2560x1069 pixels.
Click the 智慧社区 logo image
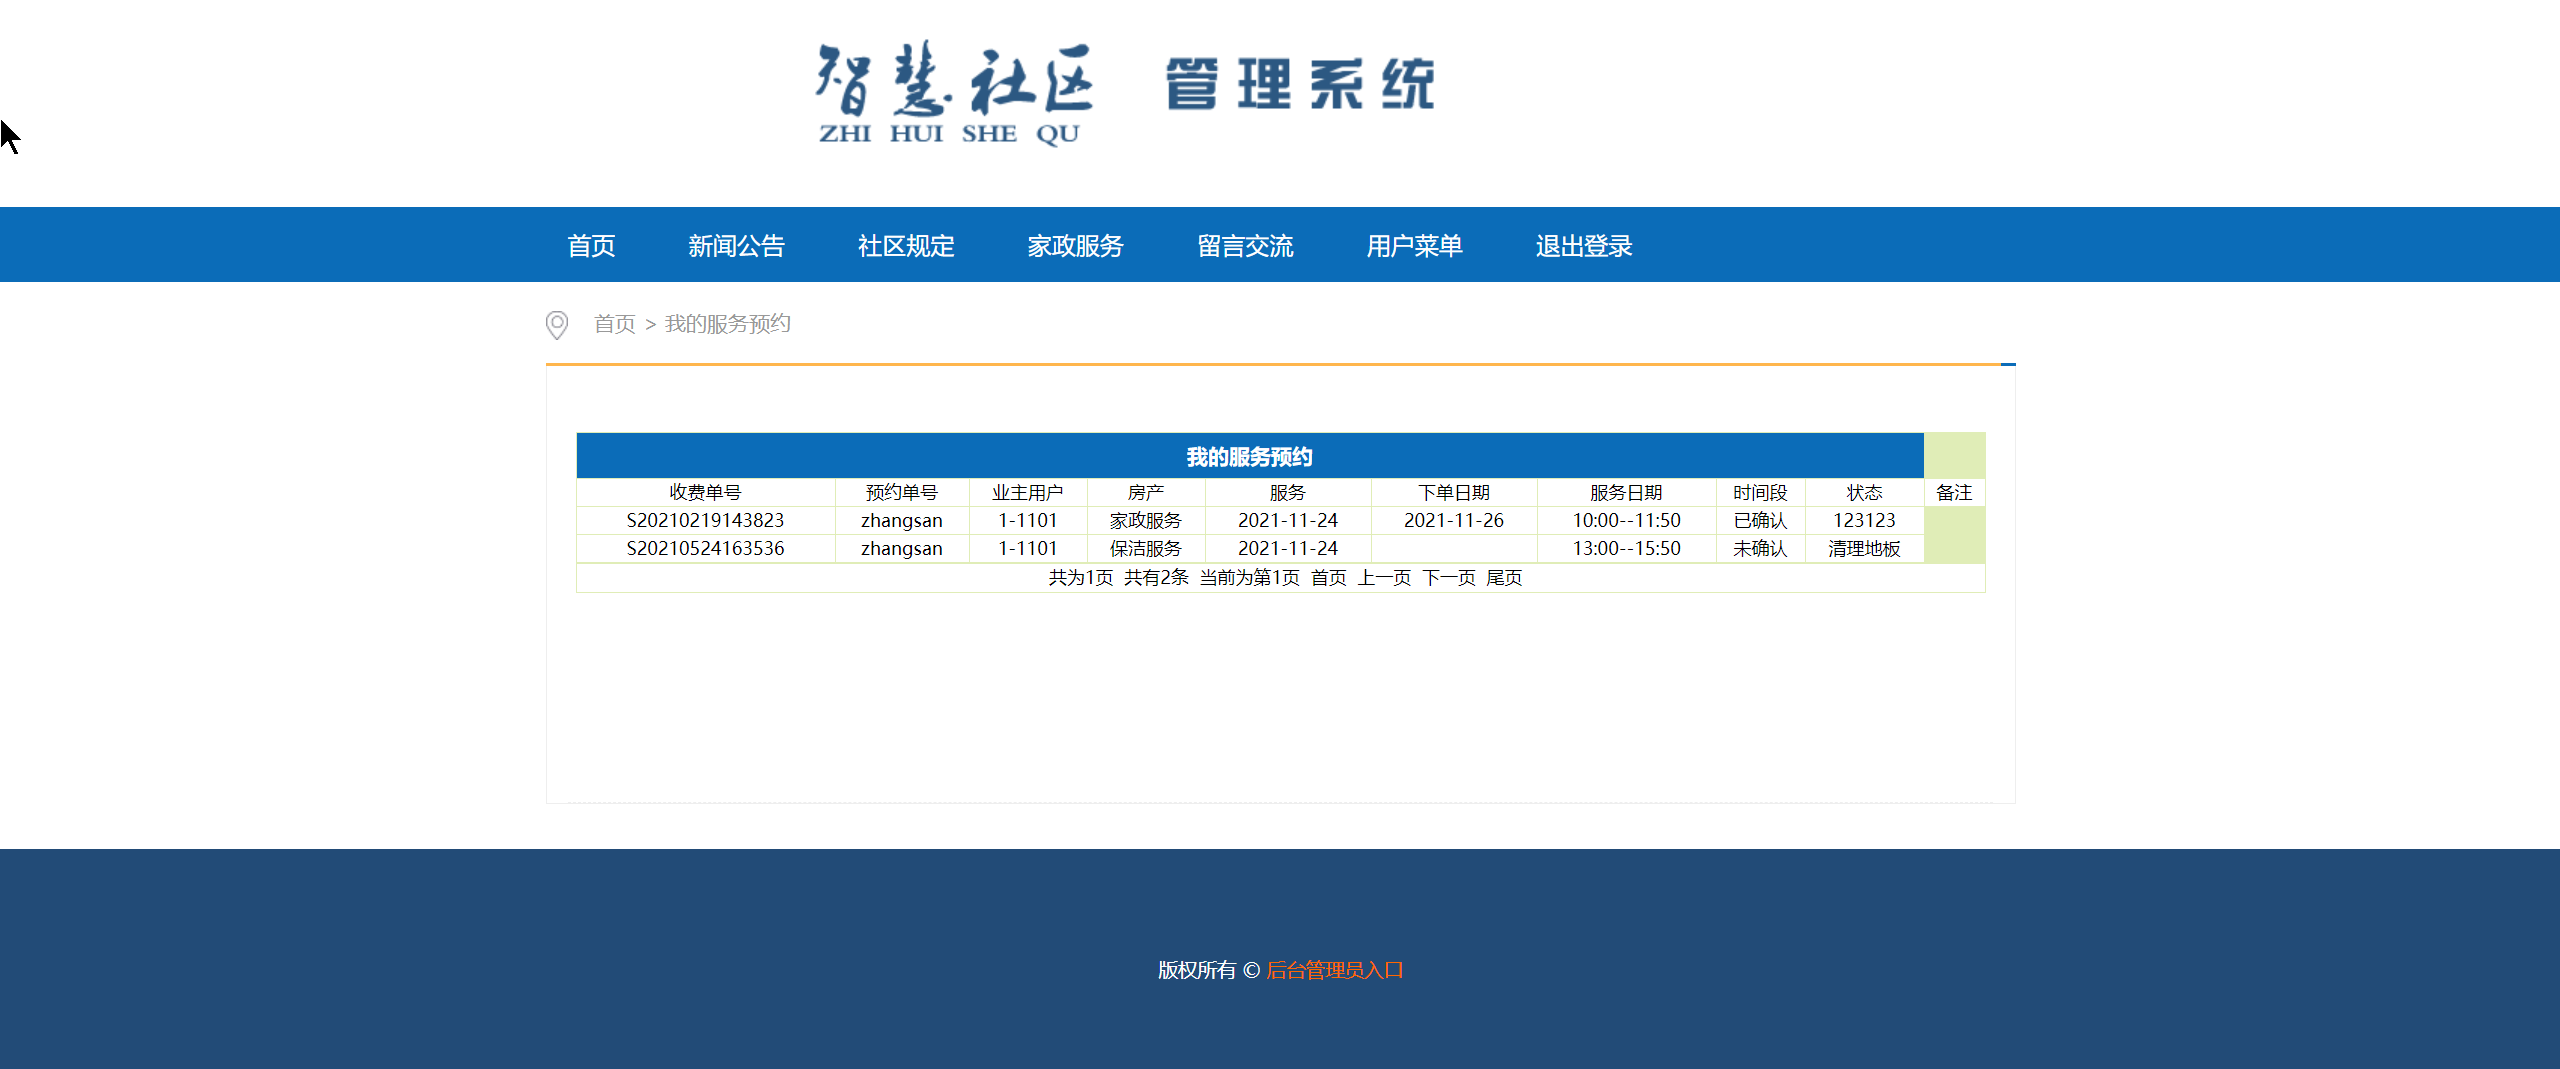point(1126,93)
